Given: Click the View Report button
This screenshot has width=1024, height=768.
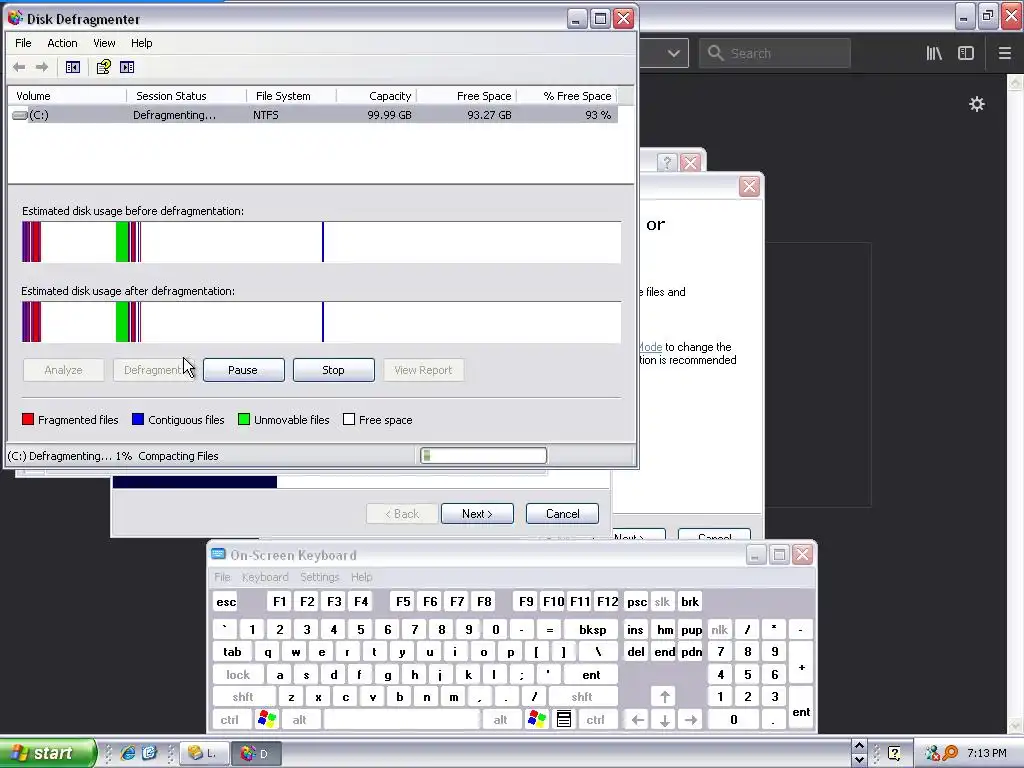Looking at the screenshot, I should click(x=423, y=370).
